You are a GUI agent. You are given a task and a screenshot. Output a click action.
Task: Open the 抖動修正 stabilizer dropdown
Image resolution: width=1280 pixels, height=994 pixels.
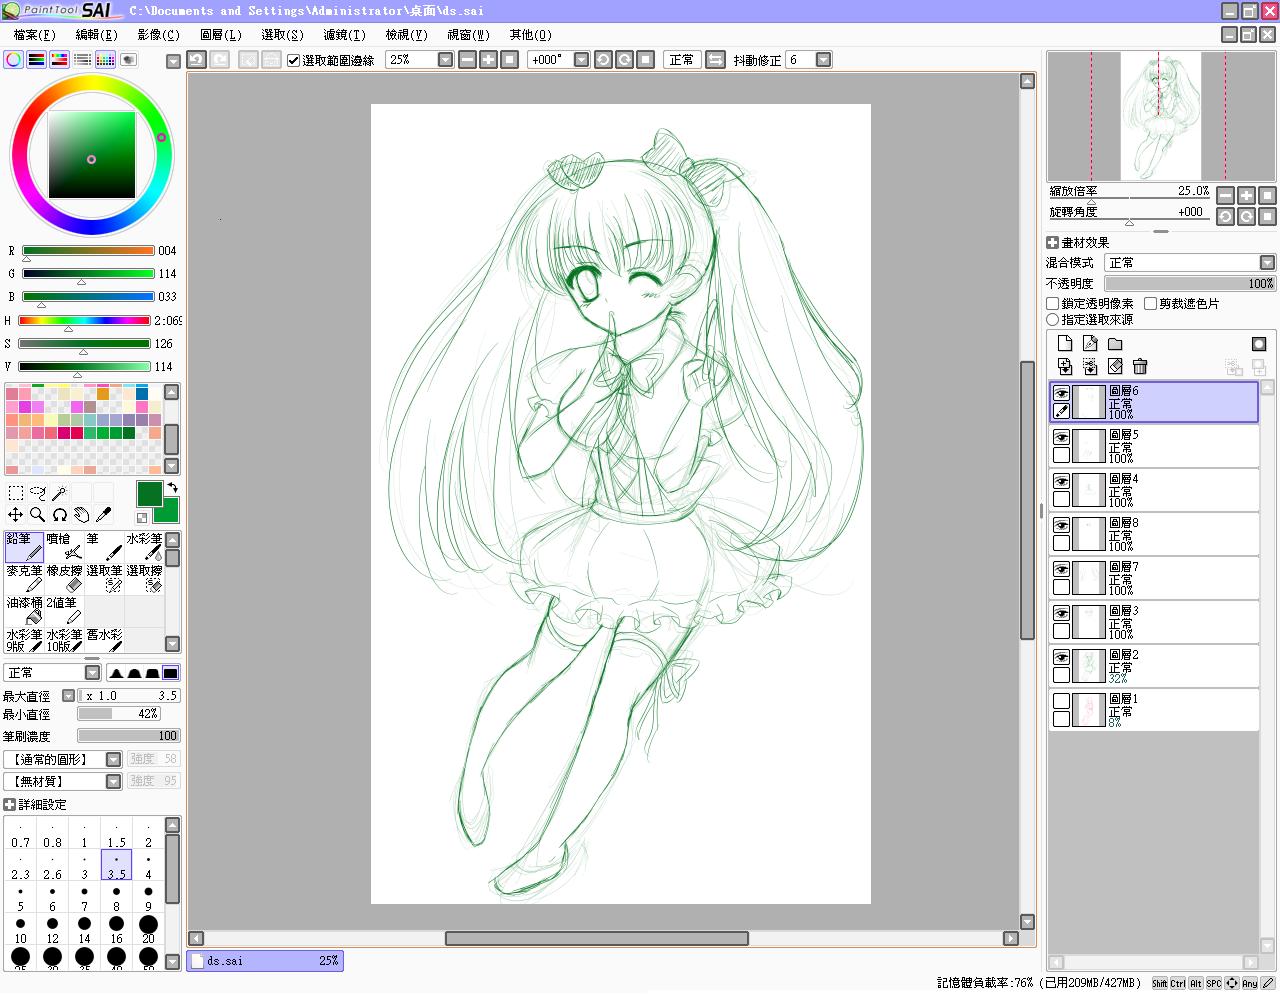coord(824,60)
